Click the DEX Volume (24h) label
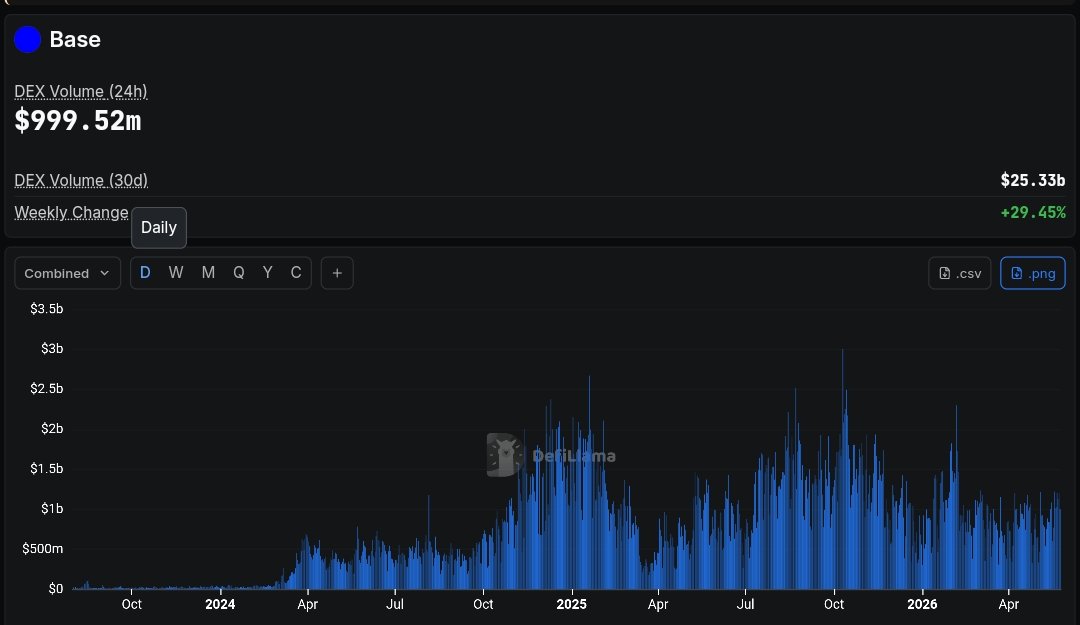Image resolution: width=1080 pixels, height=625 pixels. click(x=81, y=92)
